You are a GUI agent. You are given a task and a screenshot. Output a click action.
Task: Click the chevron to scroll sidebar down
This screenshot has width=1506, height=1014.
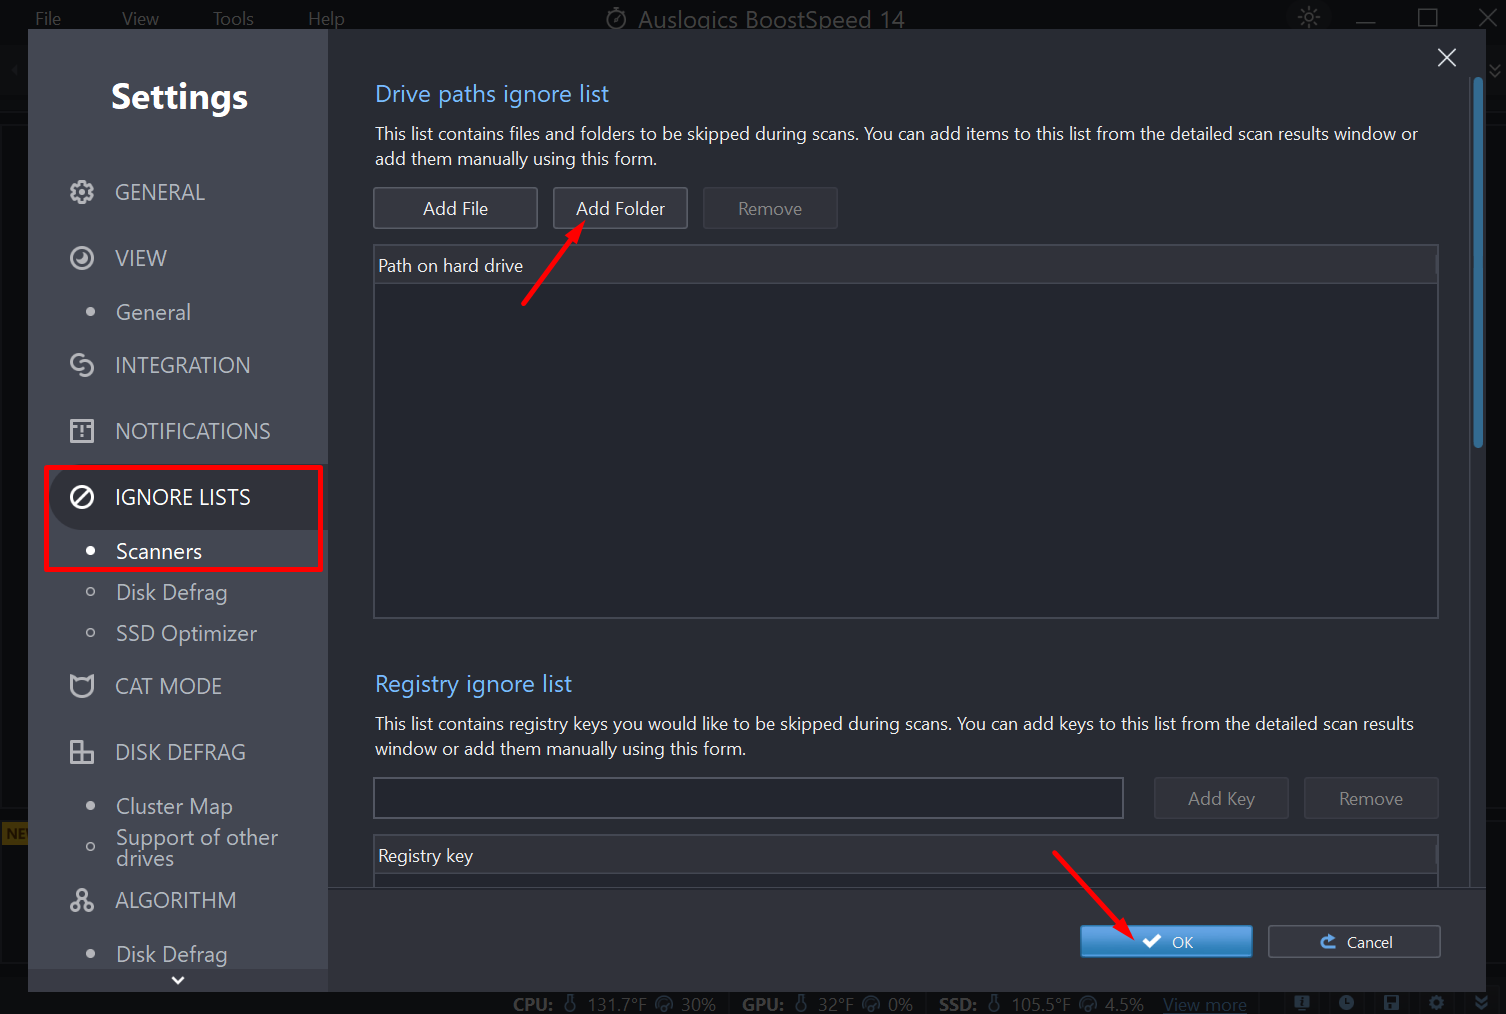[178, 981]
